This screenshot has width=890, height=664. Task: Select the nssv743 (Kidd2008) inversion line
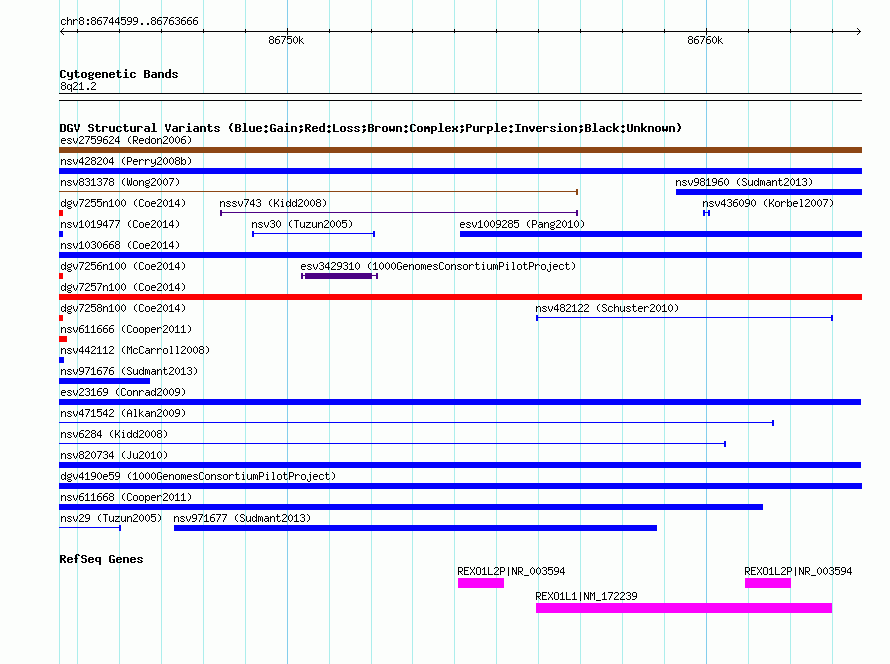(x=399, y=213)
